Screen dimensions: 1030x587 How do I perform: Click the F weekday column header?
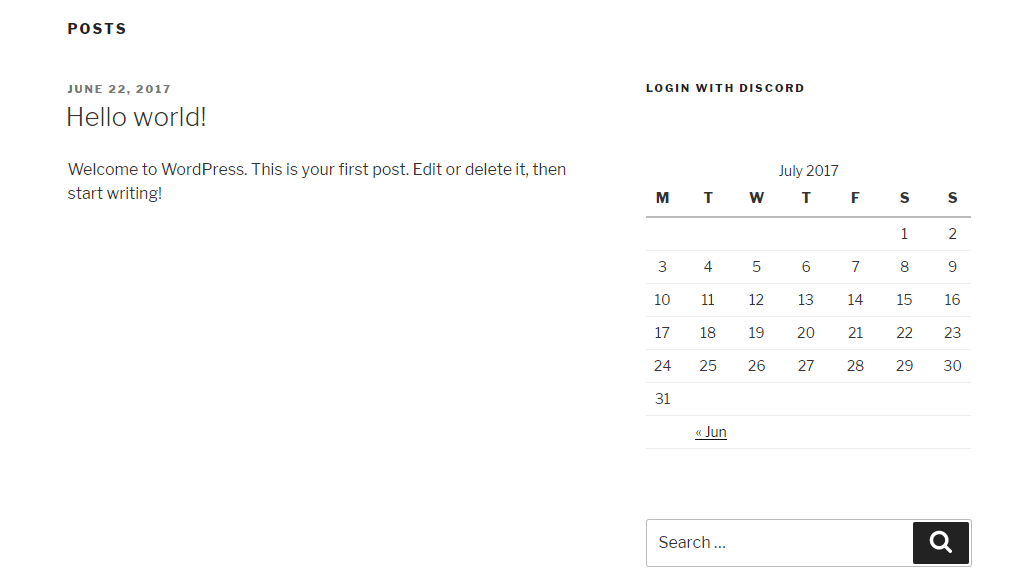point(855,198)
